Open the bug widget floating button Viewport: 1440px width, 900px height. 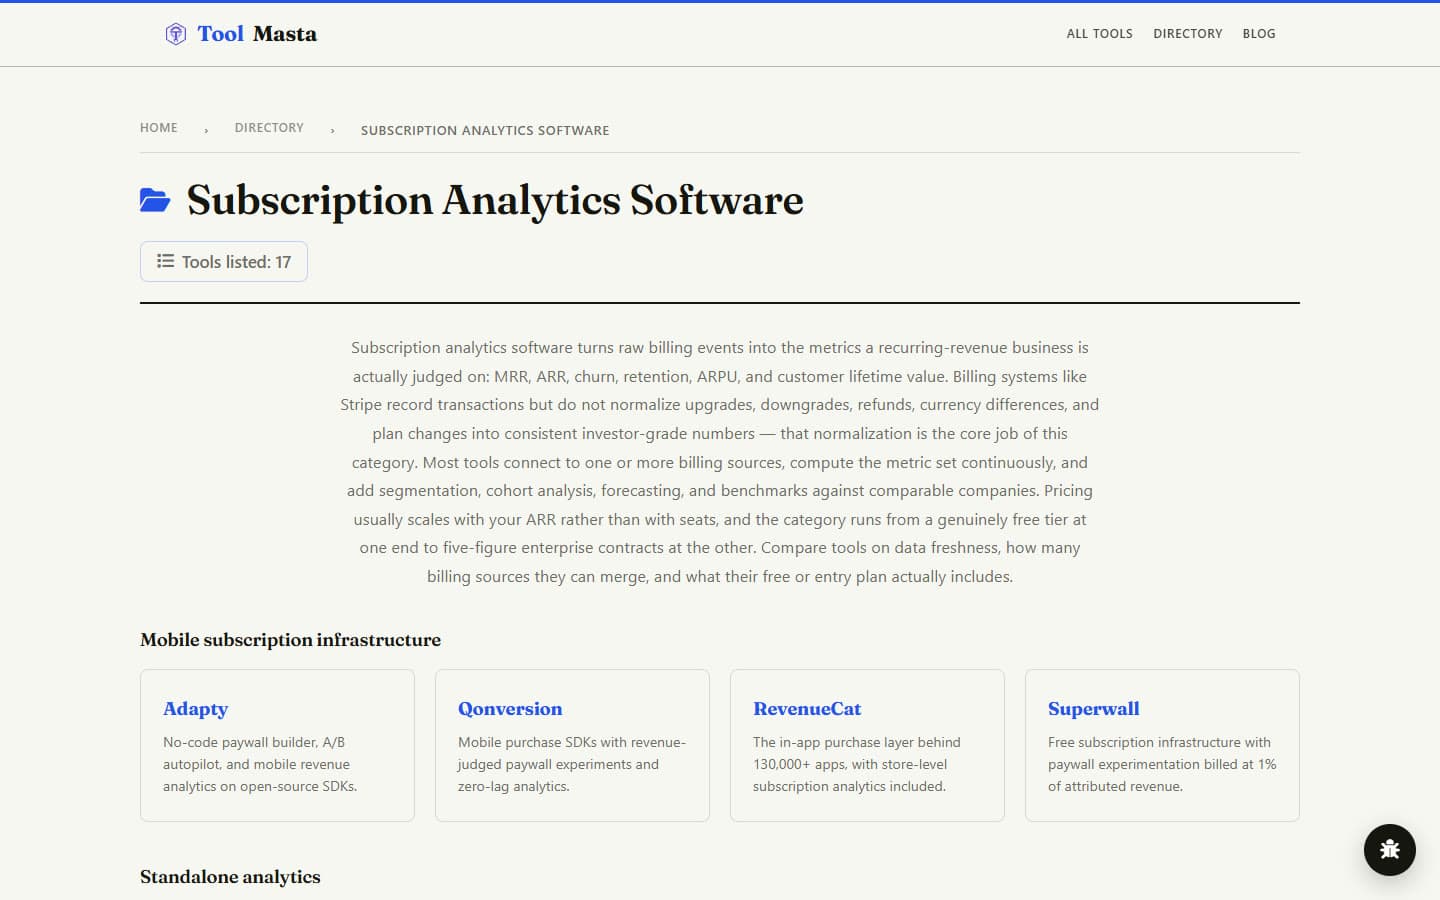click(x=1390, y=850)
